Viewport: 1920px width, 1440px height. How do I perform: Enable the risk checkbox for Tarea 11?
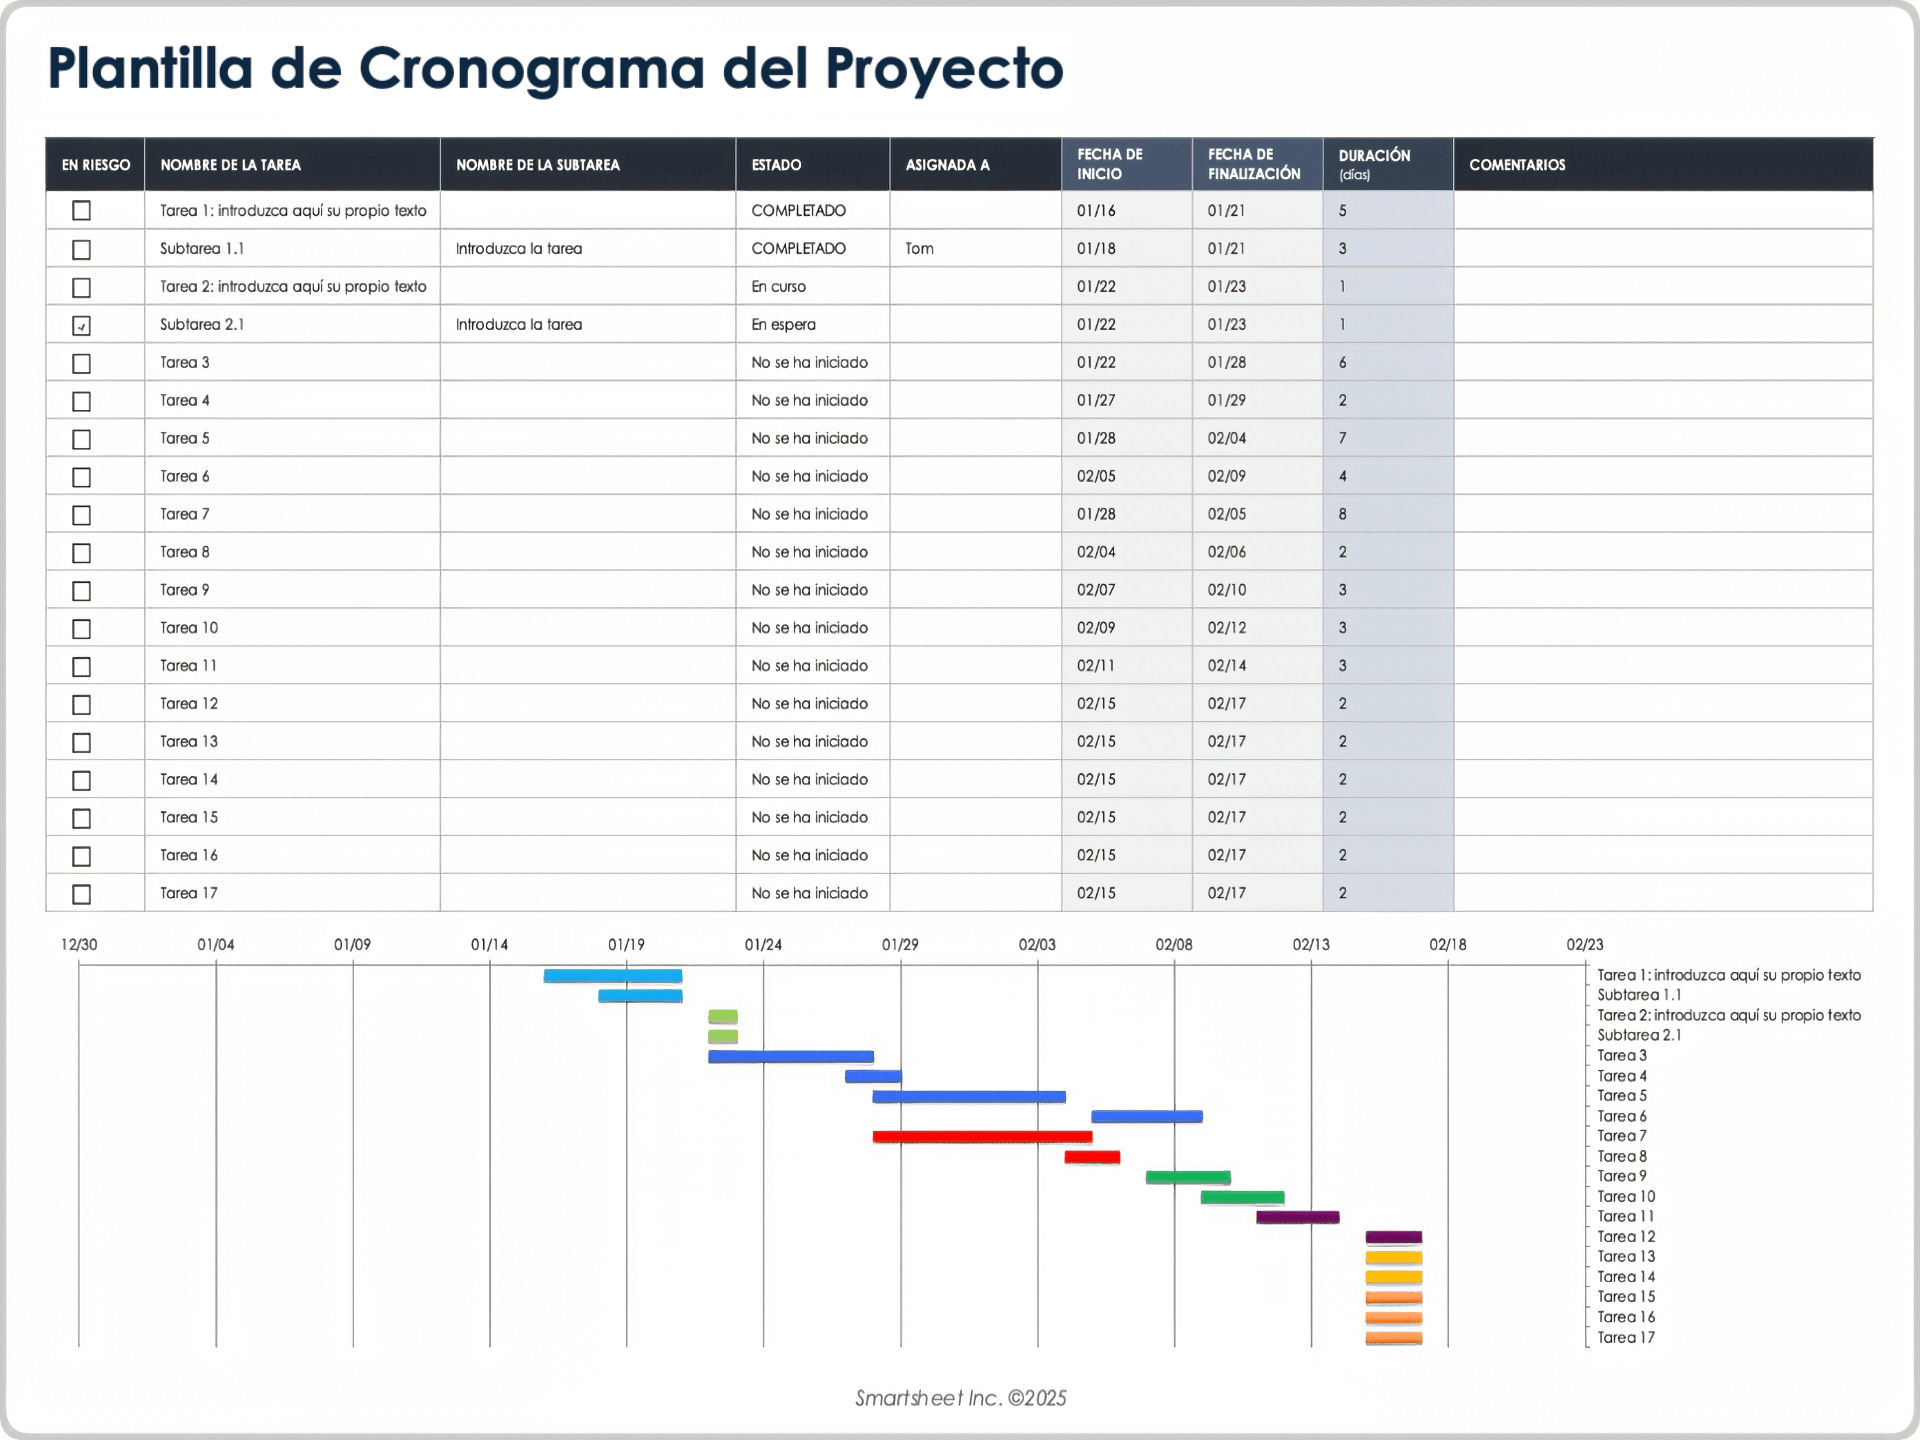(82, 667)
